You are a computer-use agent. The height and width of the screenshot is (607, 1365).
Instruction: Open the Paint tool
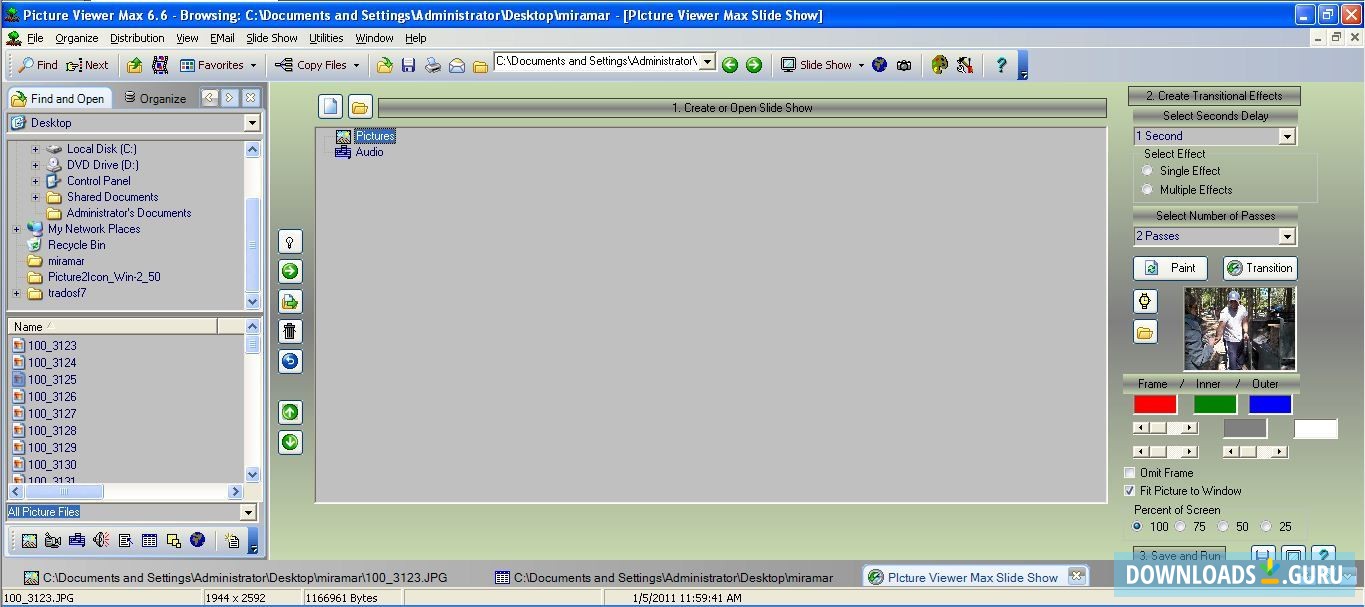1169,267
